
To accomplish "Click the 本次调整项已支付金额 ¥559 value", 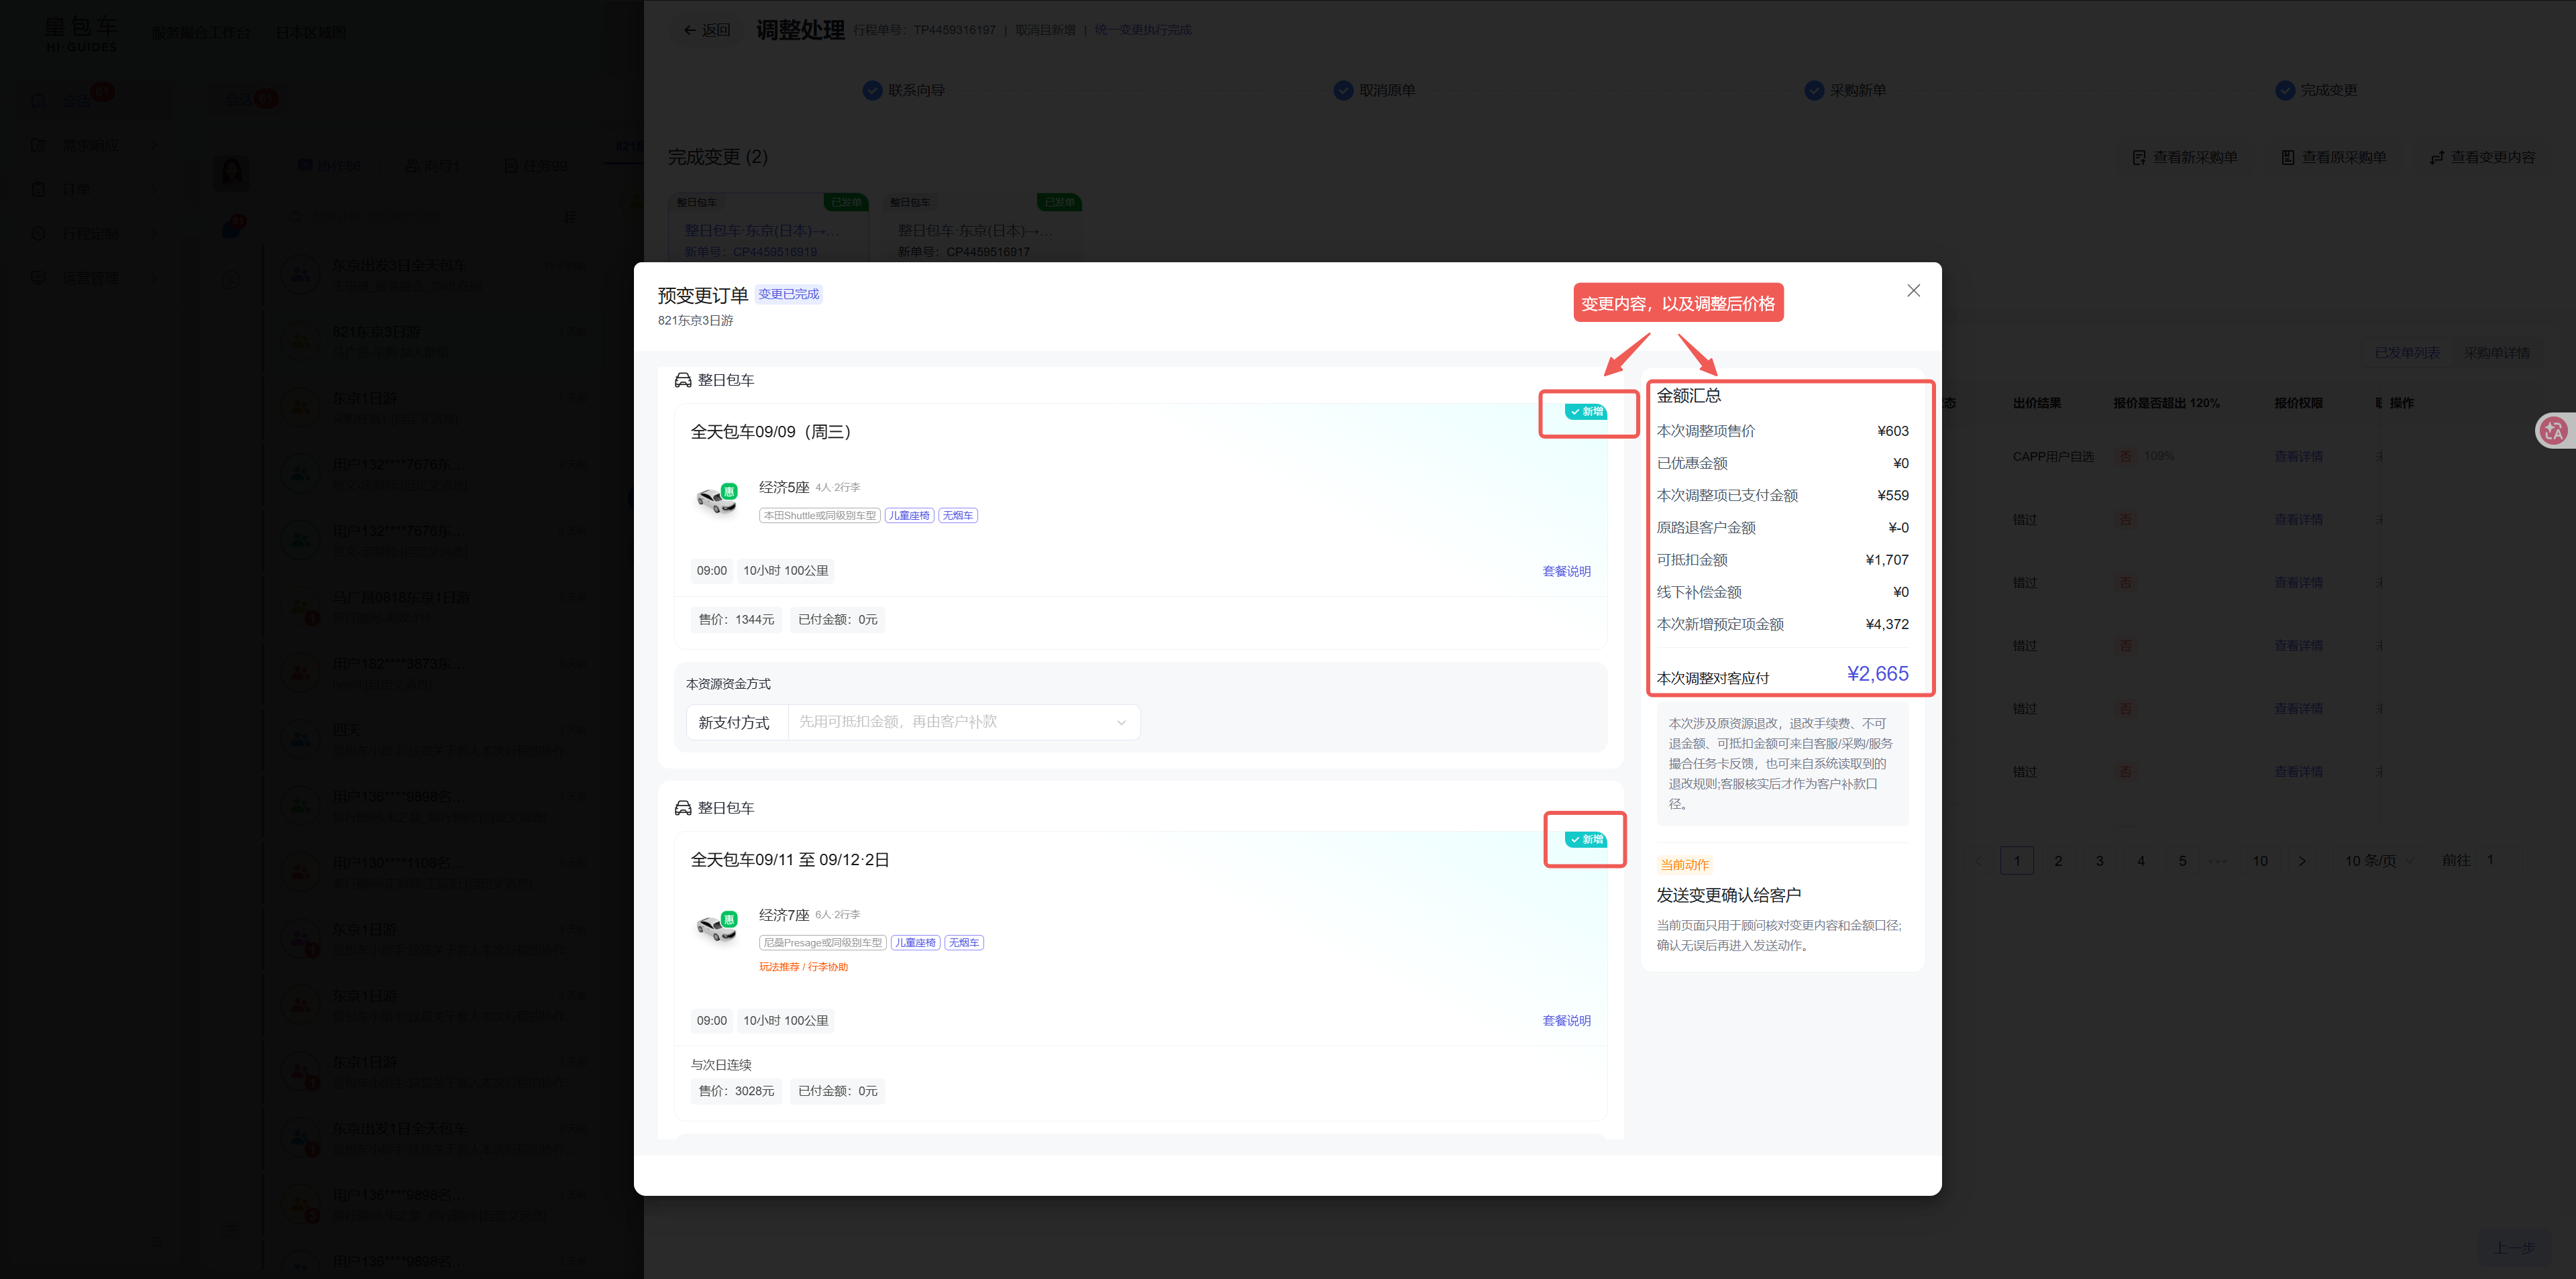I will tap(1893, 495).
